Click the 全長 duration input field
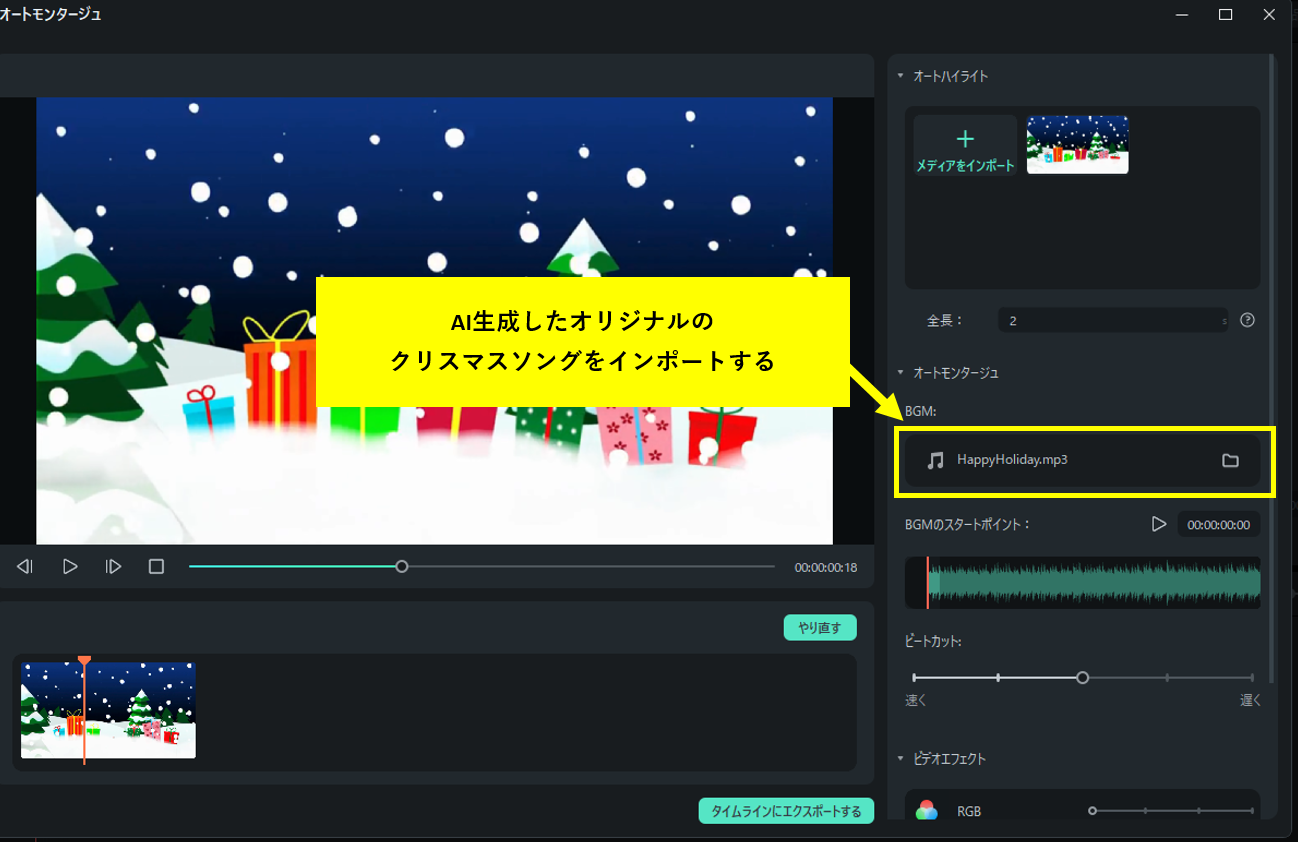The height and width of the screenshot is (842, 1298). (x=1110, y=320)
